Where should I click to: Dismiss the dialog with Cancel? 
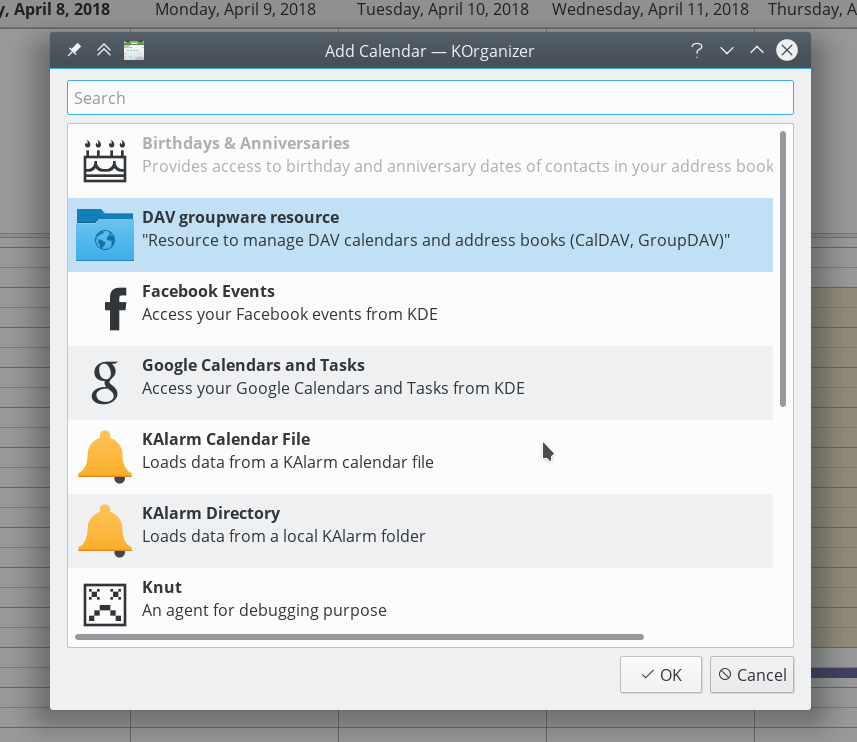point(751,674)
